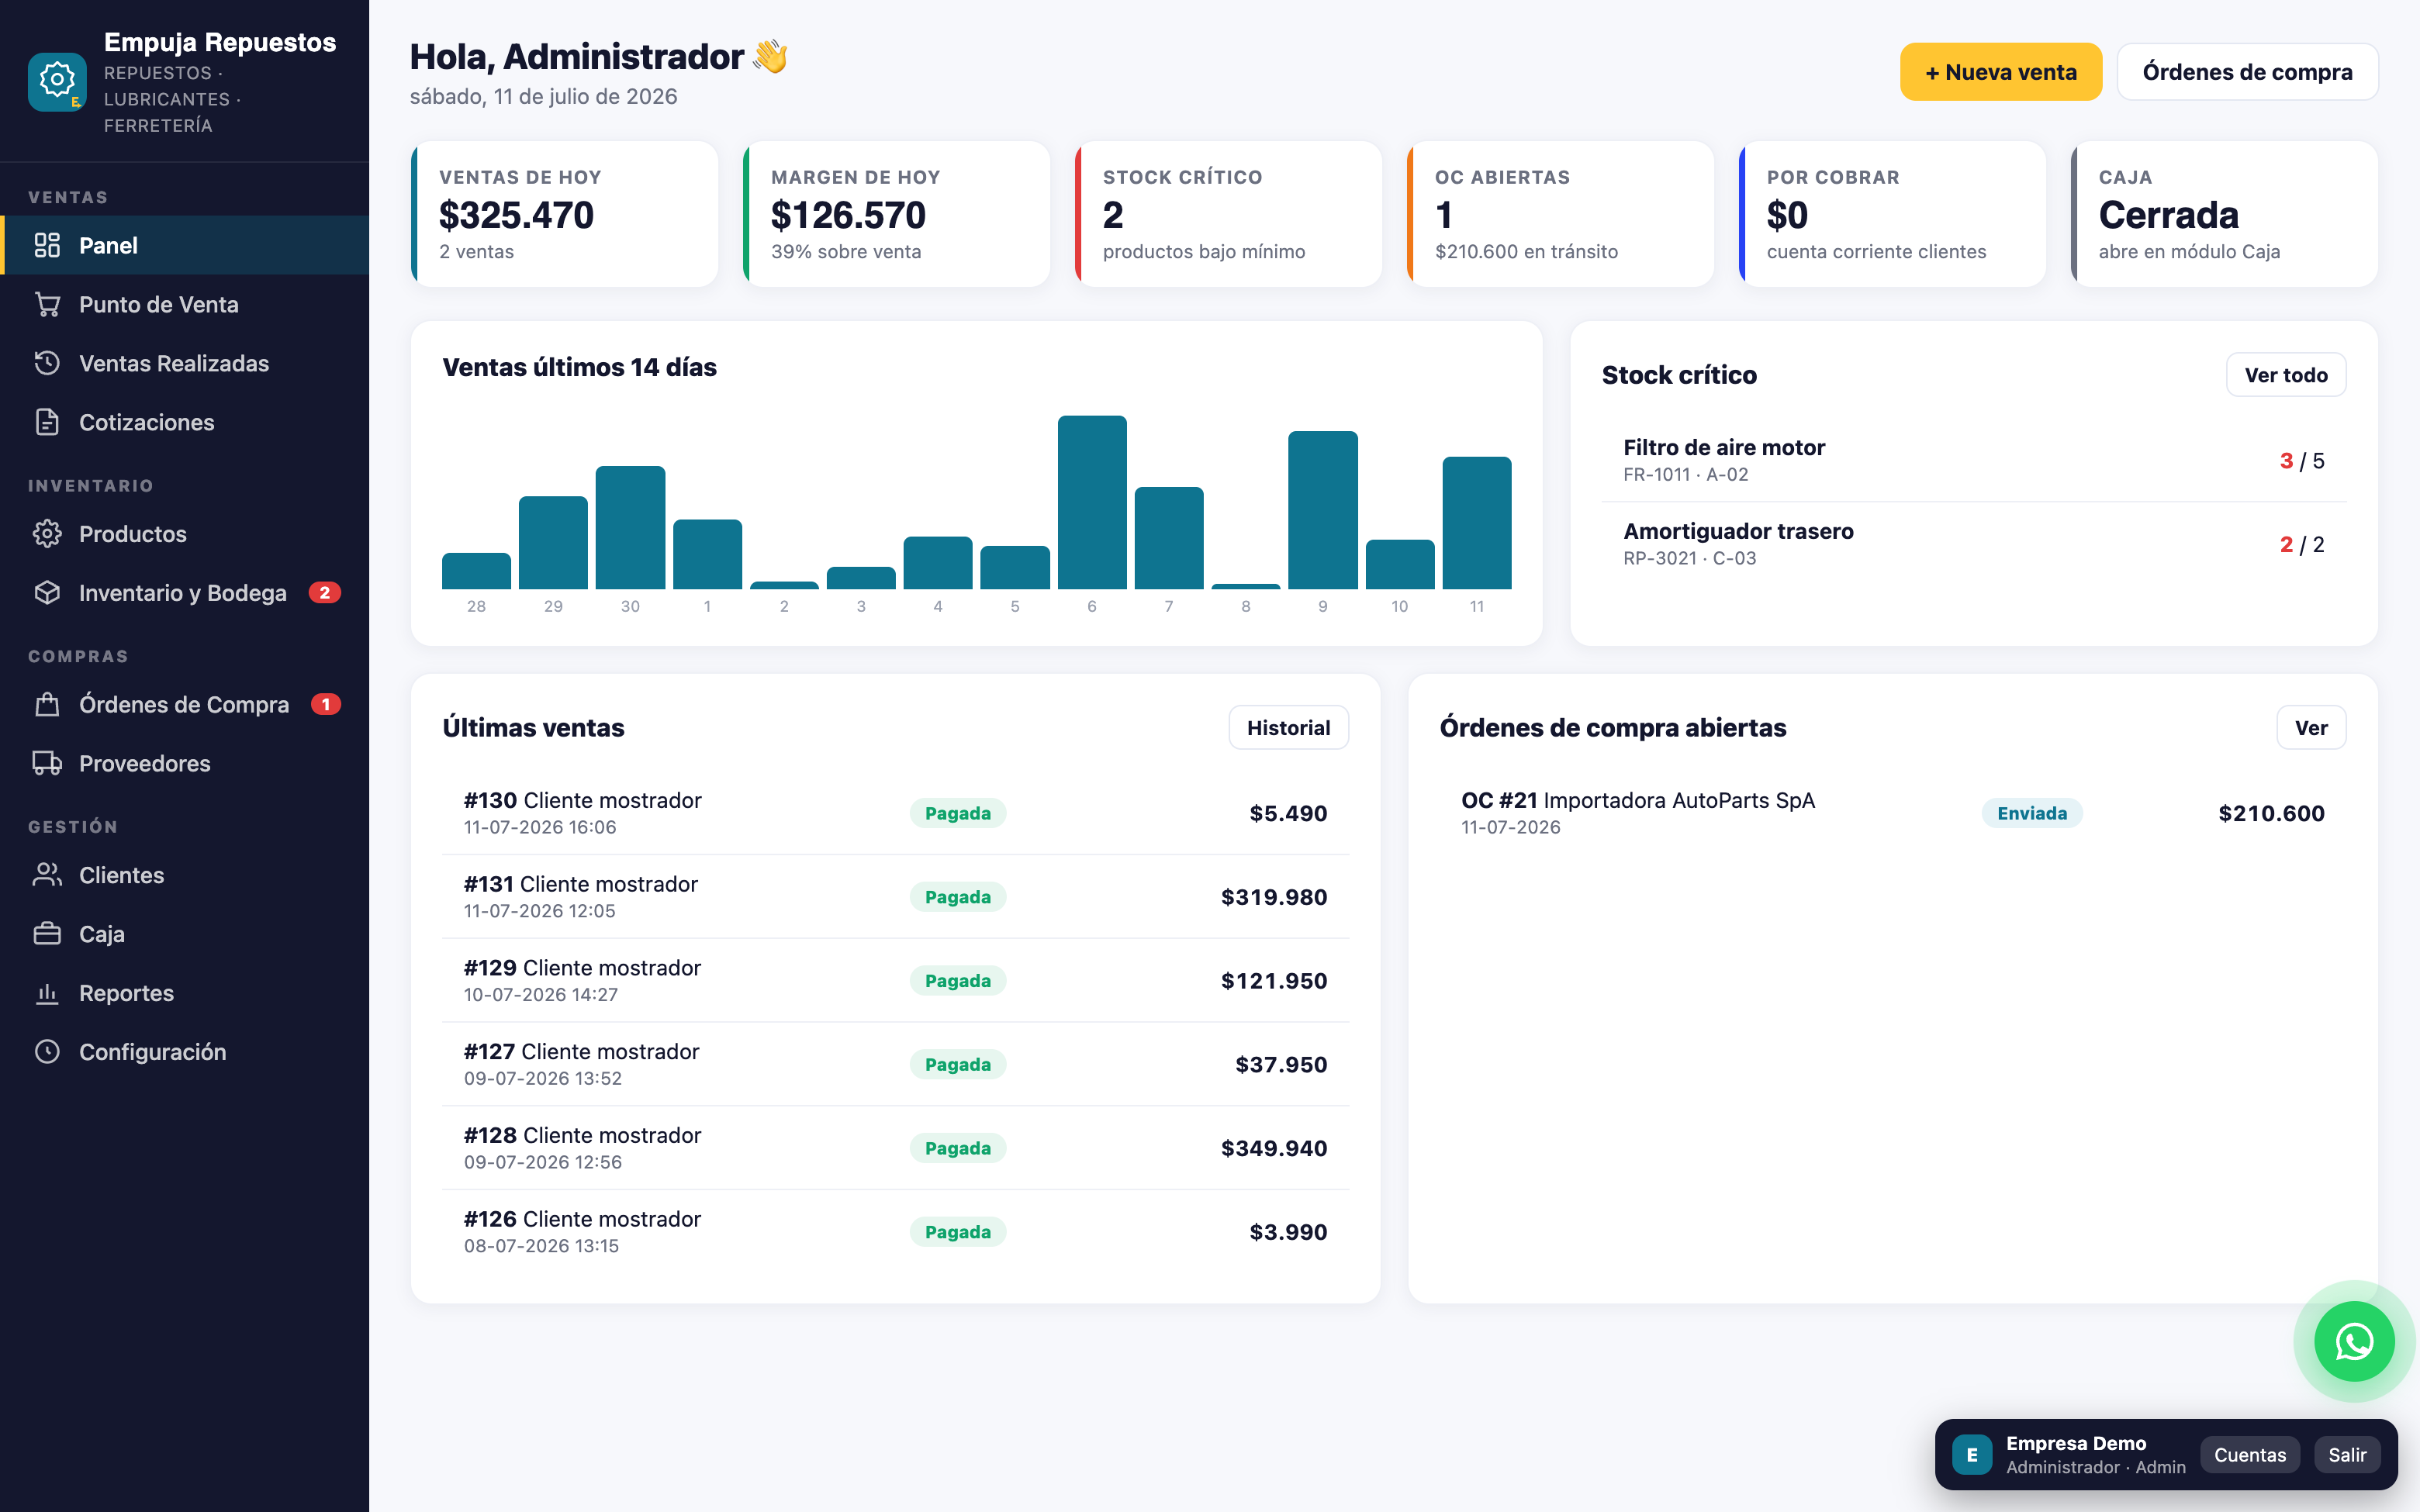This screenshot has width=2420, height=1512.
Task: Click the Panel grid icon in the sidebar
Action: [x=47, y=245]
